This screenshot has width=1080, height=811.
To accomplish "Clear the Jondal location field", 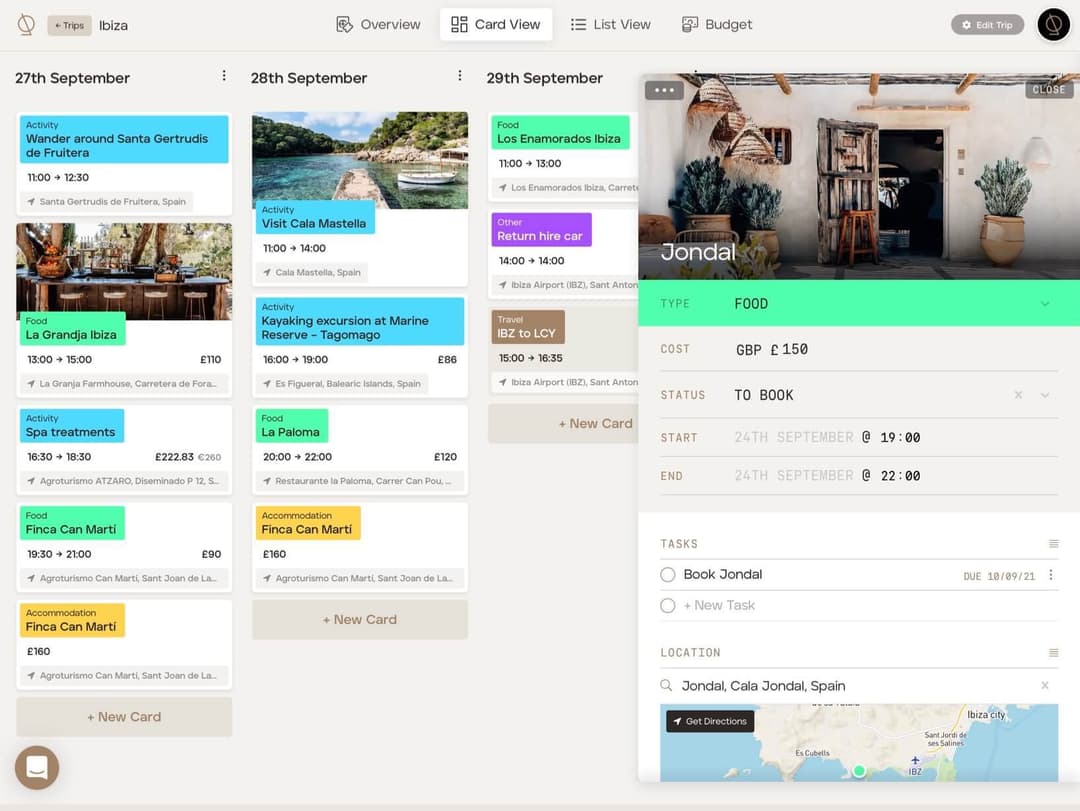I will tap(1045, 686).
